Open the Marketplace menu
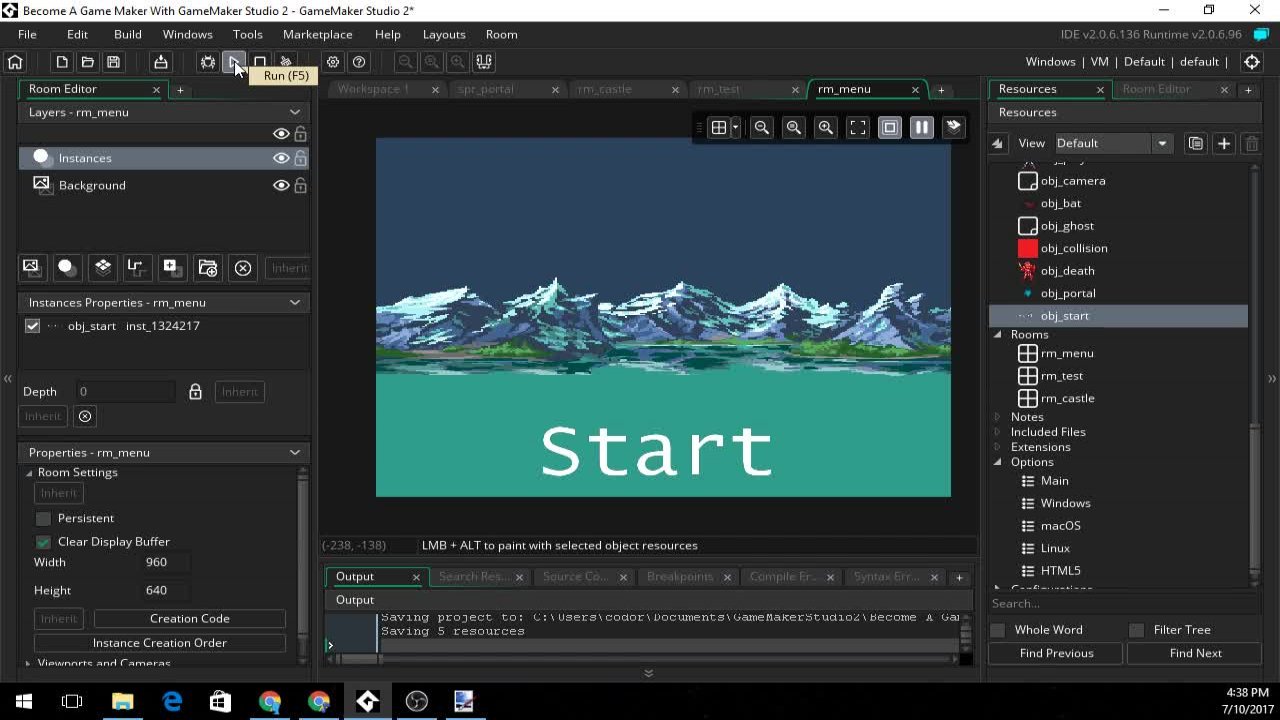This screenshot has width=1280, height=720. 317,34
